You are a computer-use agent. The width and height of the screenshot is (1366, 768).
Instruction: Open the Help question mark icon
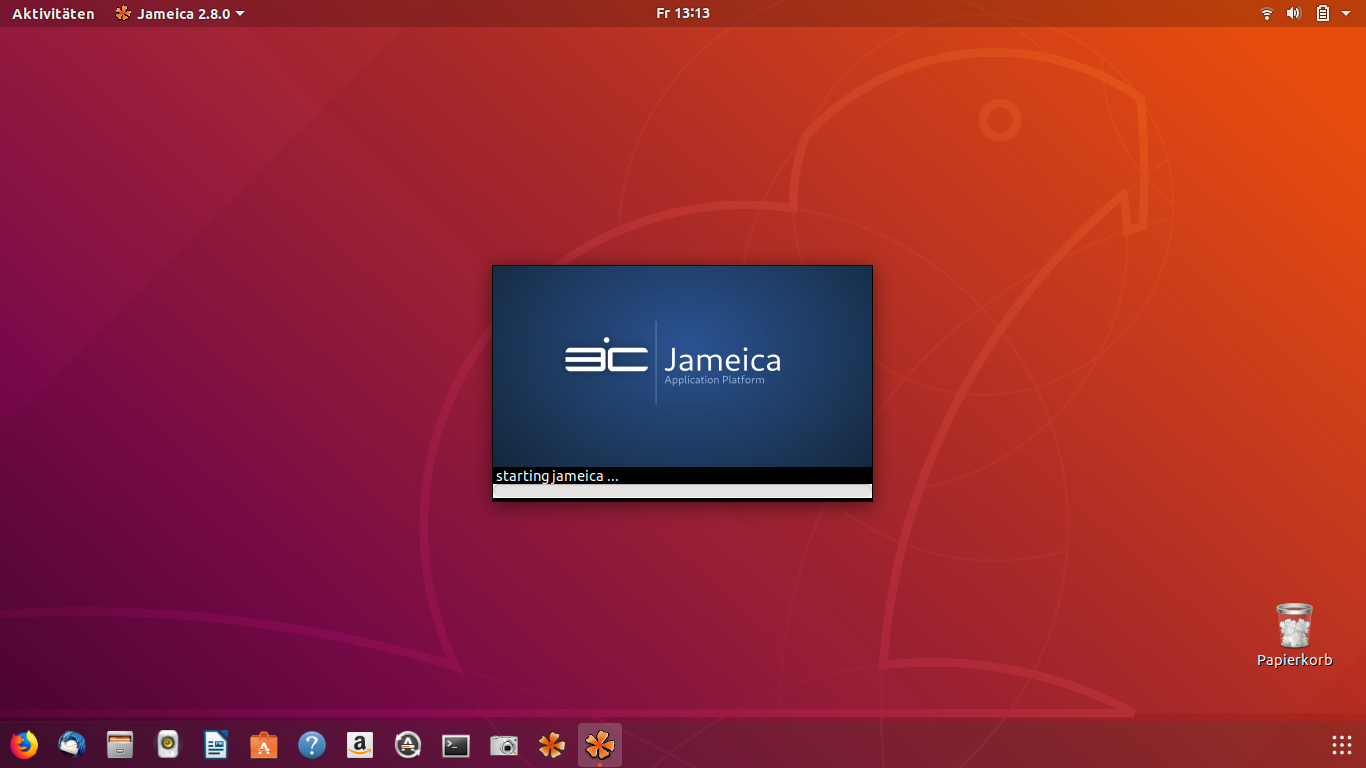click(312, 745)
